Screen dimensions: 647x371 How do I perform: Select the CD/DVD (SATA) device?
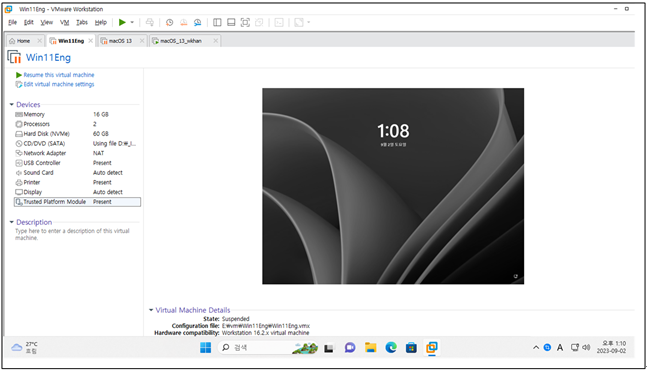(77, 144)
